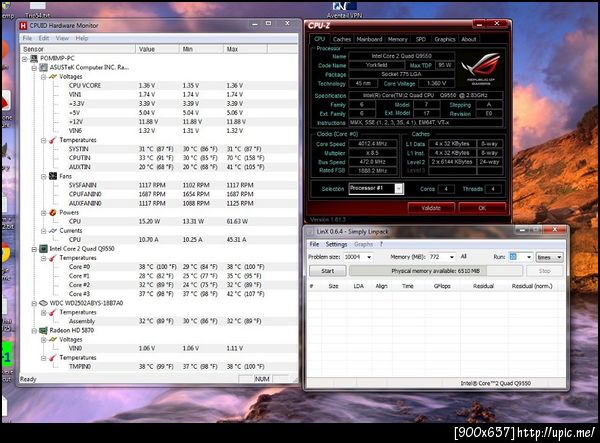Open the Aventail VPN desktop icon
Screen dimensions: 600x443
(x=344, y=9)
